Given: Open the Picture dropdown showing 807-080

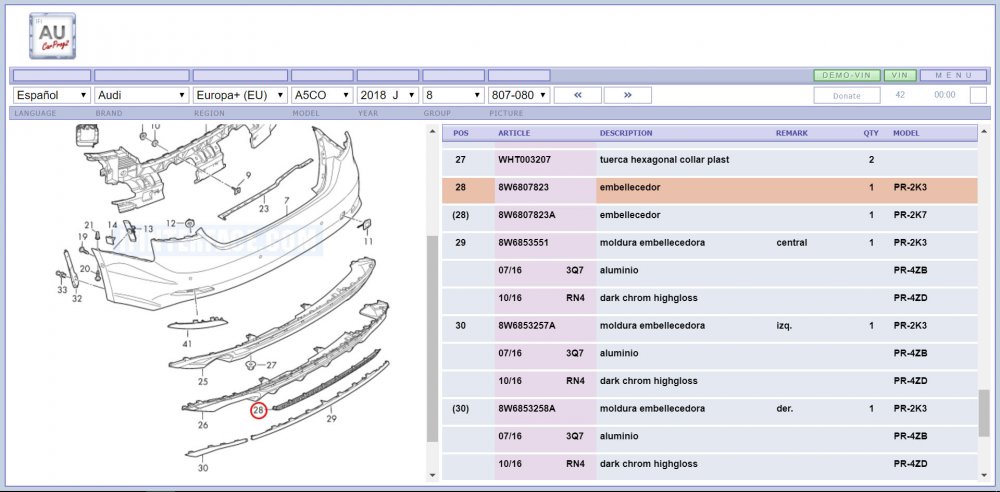Looking at the screenshot, I should [519, 95].
